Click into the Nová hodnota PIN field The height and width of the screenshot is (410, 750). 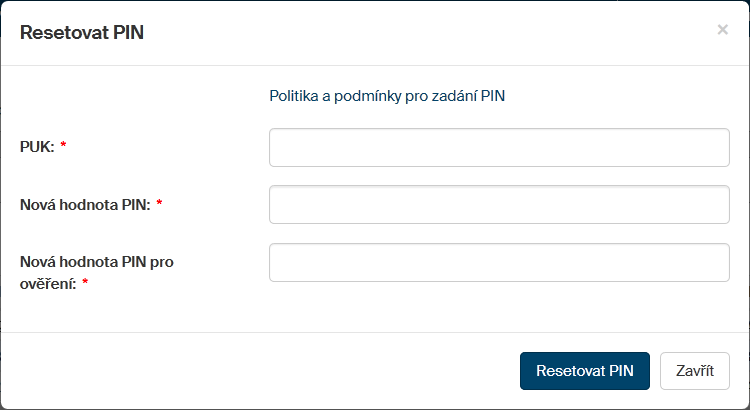point(499,205)
